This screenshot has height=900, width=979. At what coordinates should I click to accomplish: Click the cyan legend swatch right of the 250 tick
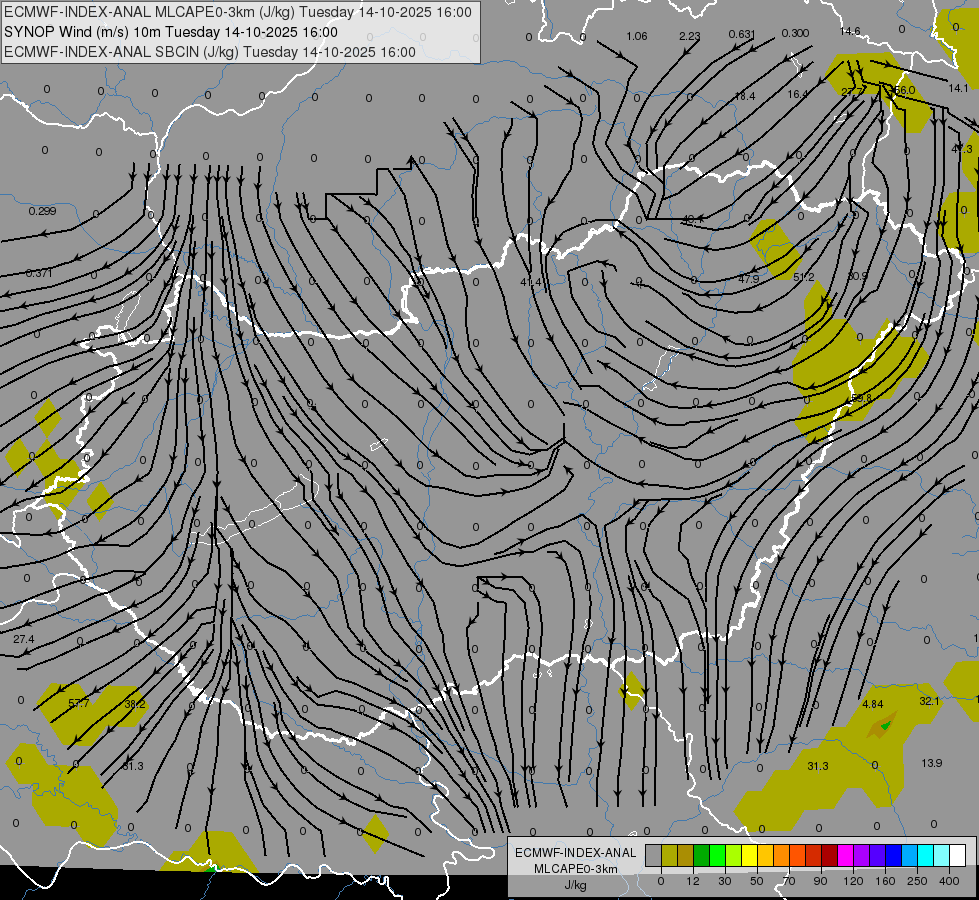[x=925, y=856]
